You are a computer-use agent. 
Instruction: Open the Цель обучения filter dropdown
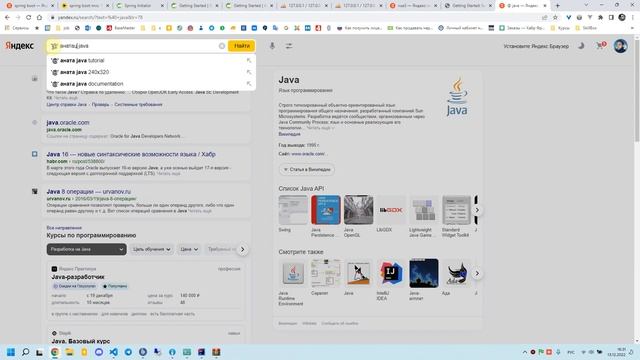tap(151, 249)
